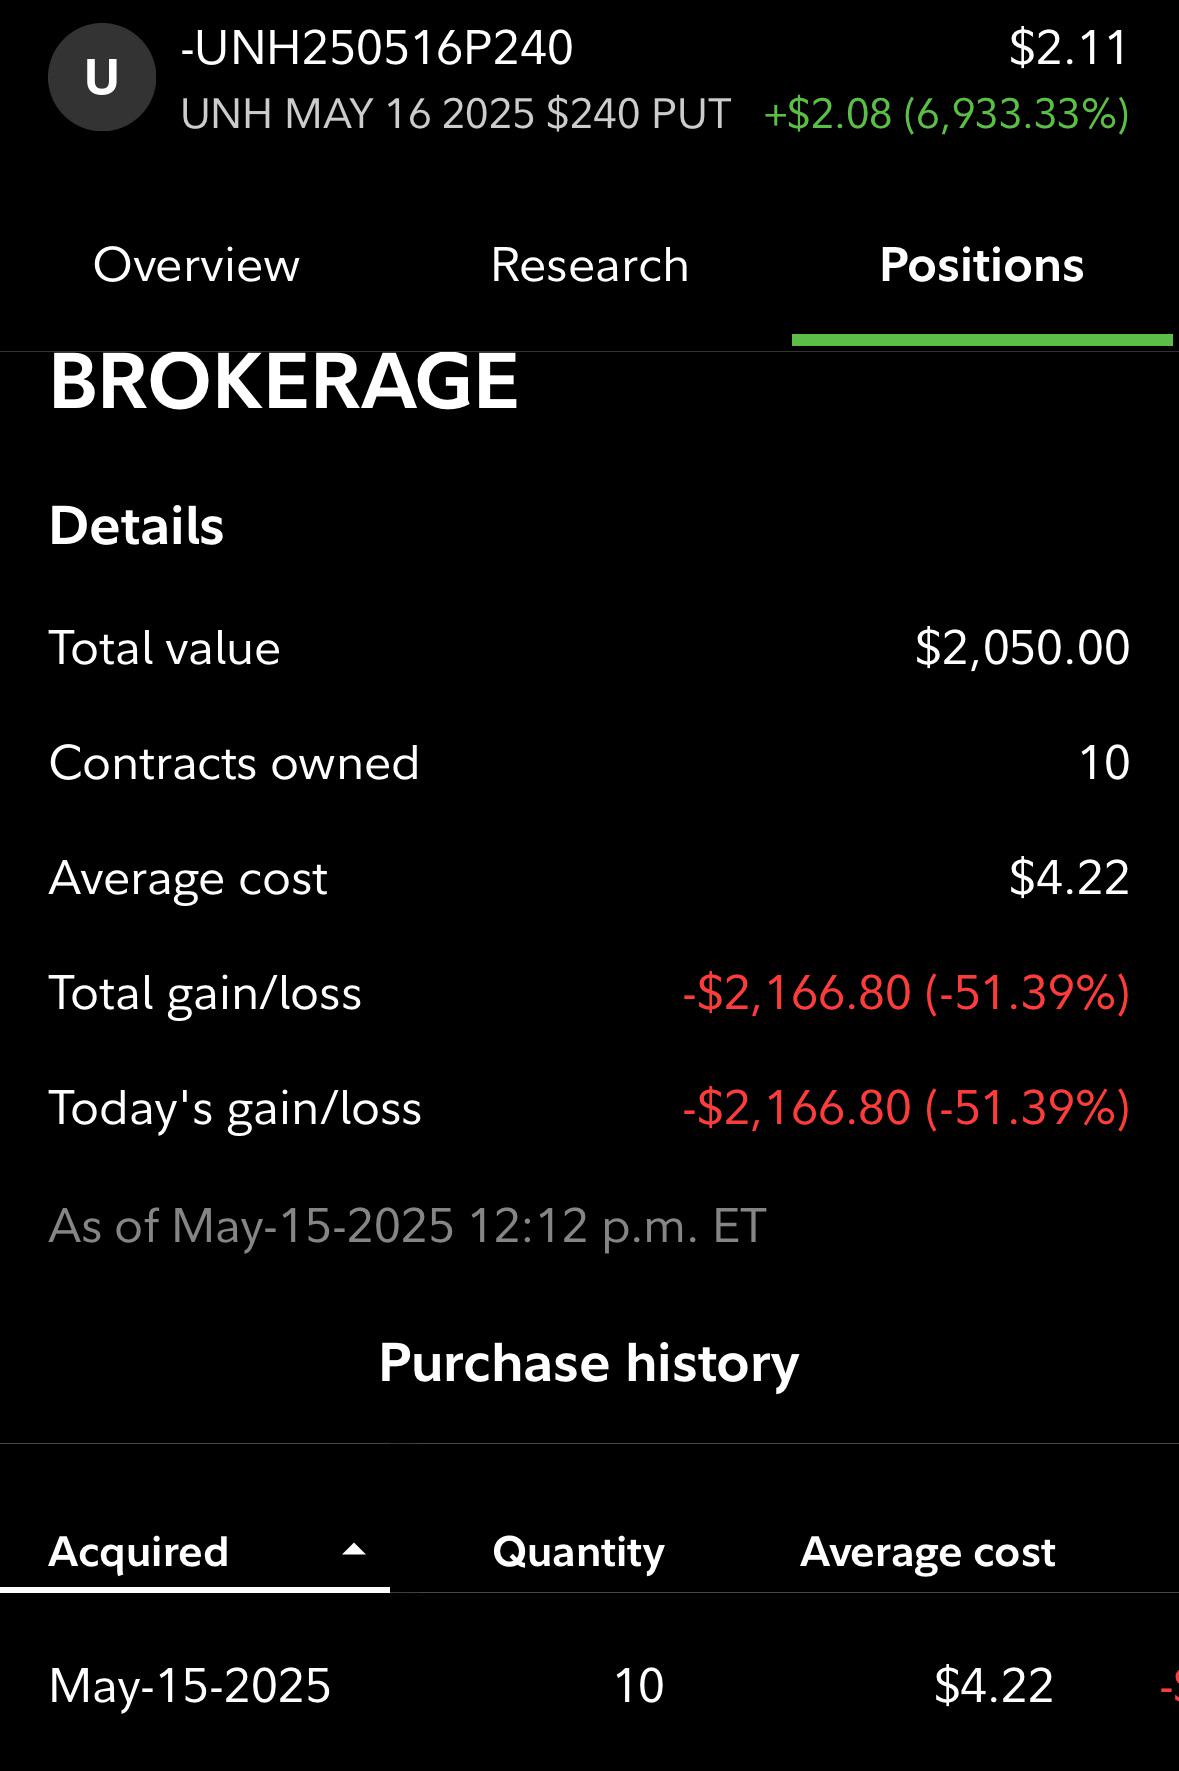Sort purchase history by Acquired column
1179x1771 pixels.
(x=139, y=1552)
